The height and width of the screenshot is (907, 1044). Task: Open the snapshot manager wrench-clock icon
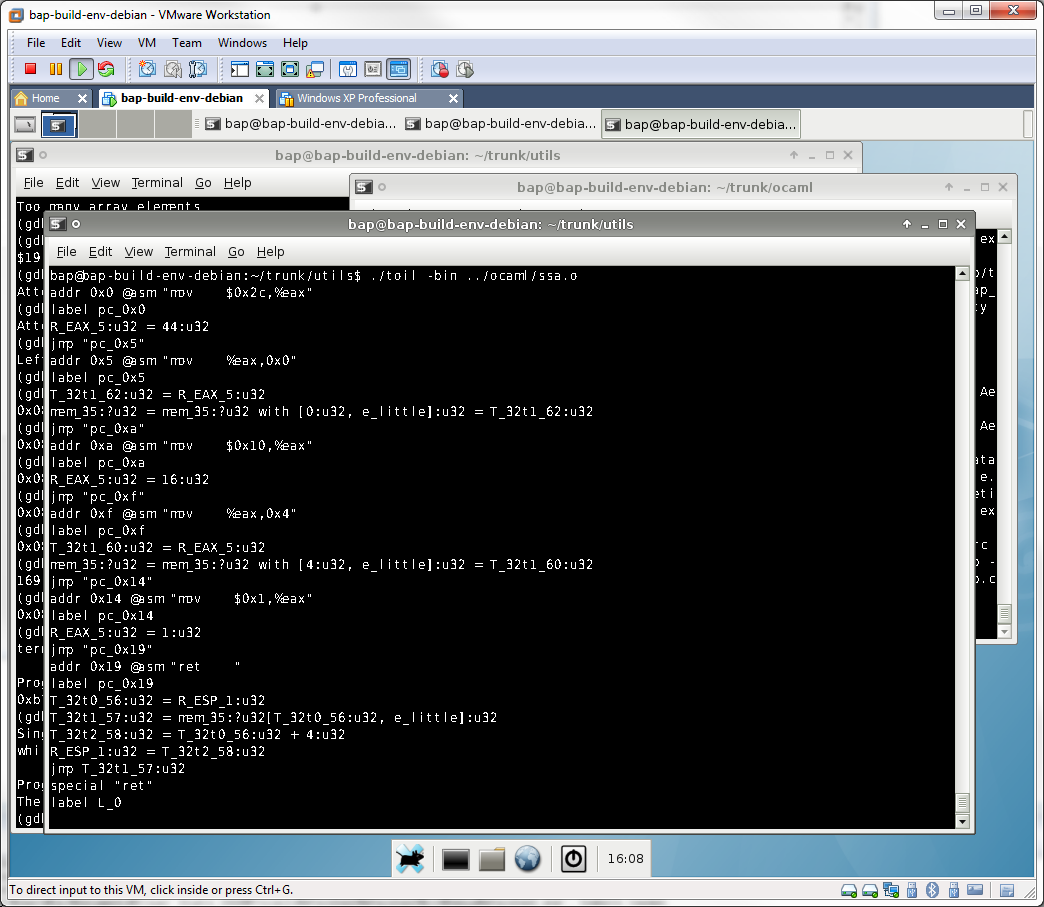click(x=198, y=69)
